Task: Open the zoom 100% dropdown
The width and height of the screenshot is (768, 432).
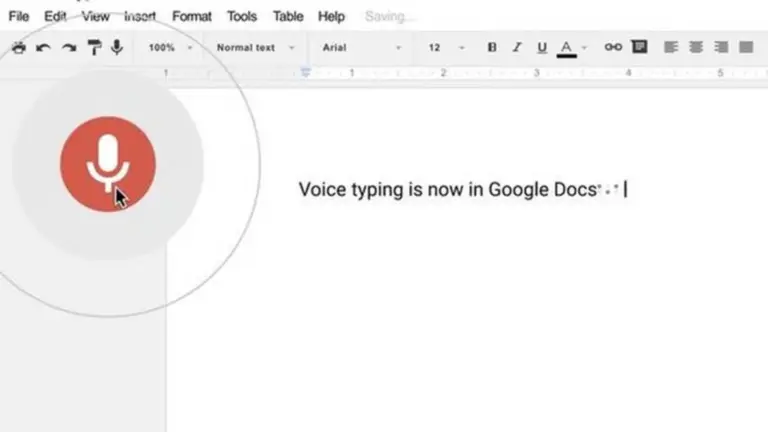Action: tap(170, 48)
